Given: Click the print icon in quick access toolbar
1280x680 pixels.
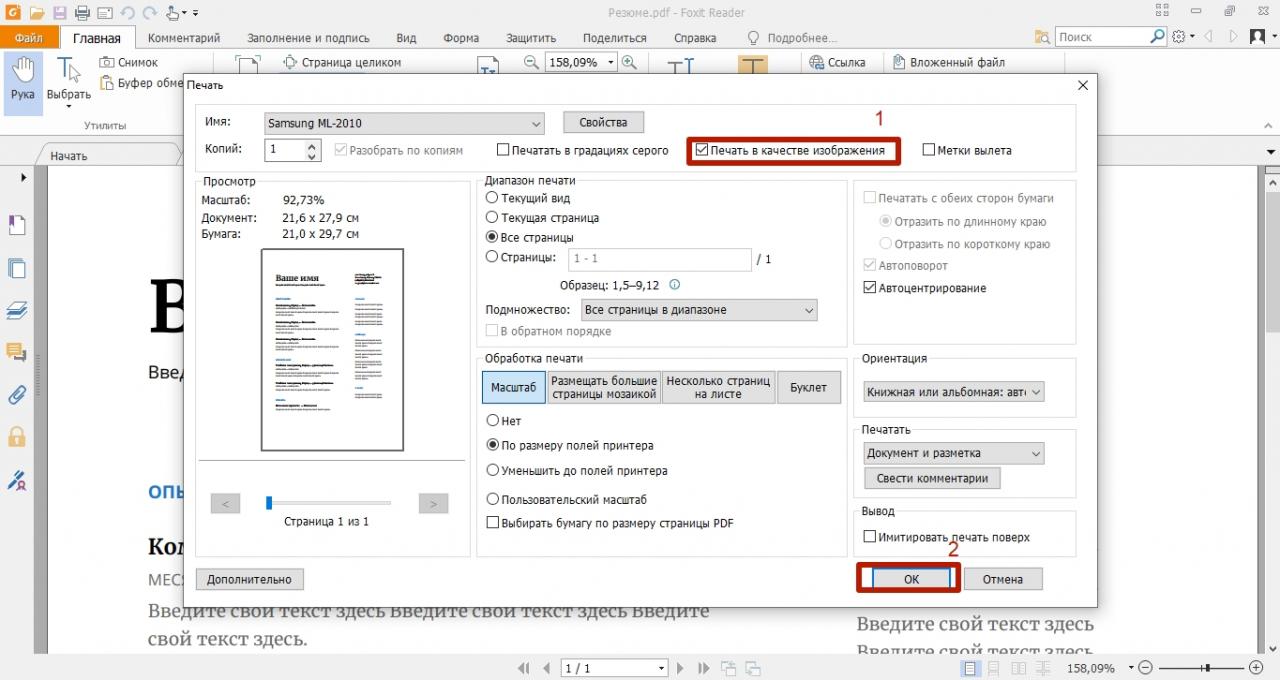Looking at the screenshot, I should coord(82,13).
